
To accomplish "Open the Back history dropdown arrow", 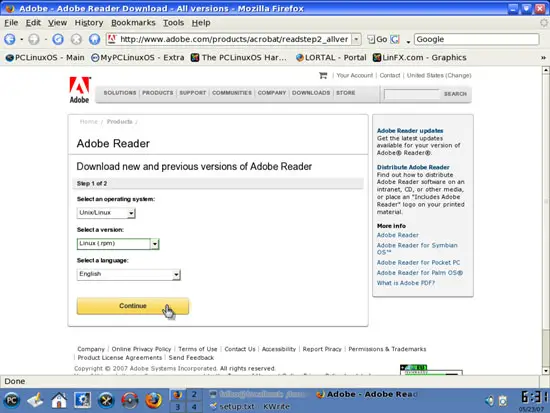I will tap(21, 39).
